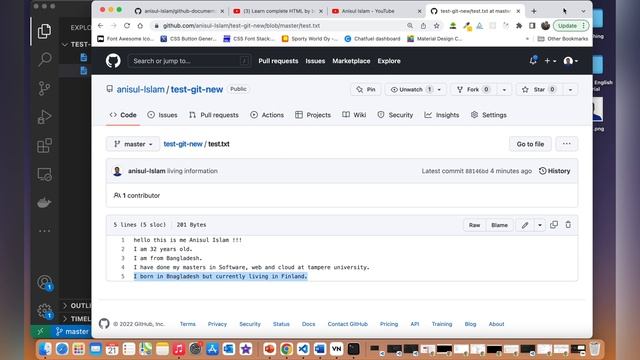Open GitHub profile avatar menu

(570, 61)
